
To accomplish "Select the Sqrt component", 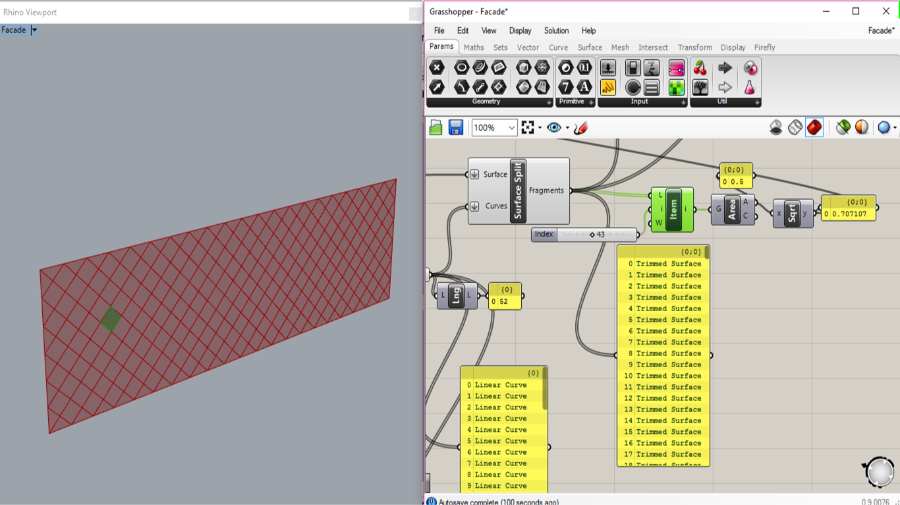I will pos(793,213).
